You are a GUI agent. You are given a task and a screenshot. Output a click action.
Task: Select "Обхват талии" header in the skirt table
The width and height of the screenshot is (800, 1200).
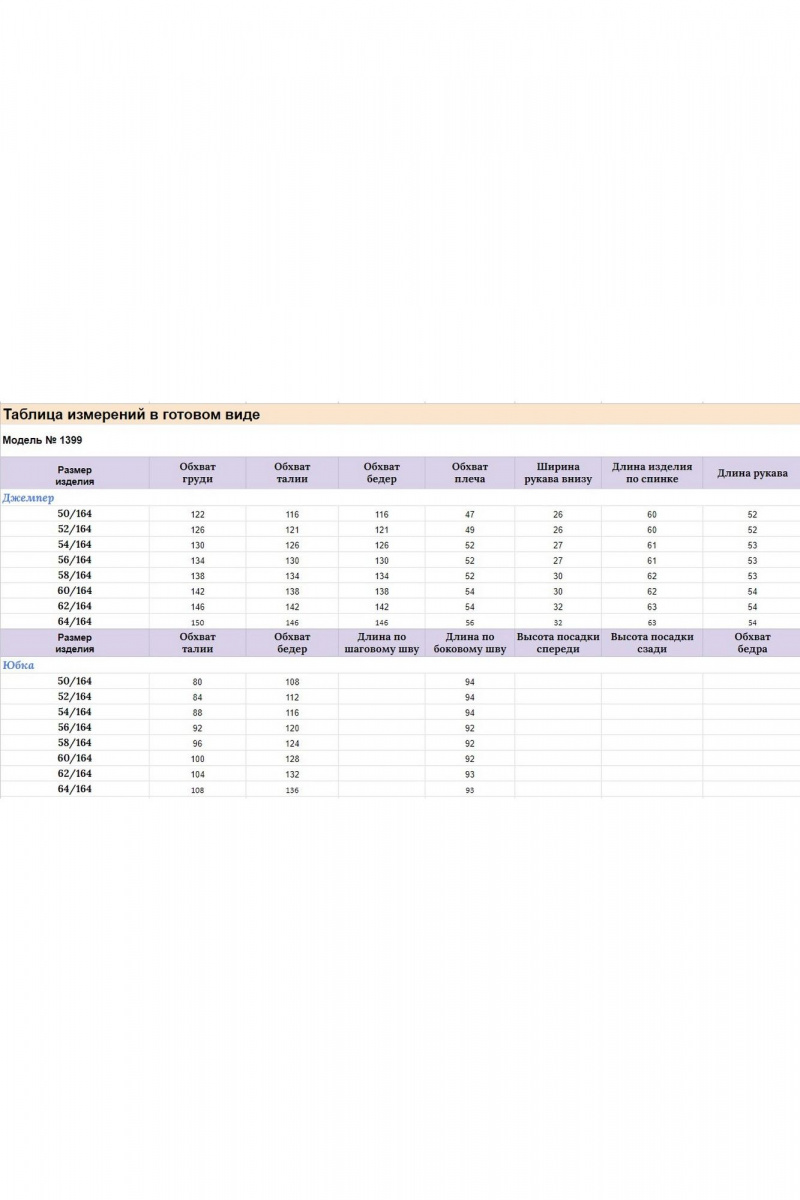[197, 642]
